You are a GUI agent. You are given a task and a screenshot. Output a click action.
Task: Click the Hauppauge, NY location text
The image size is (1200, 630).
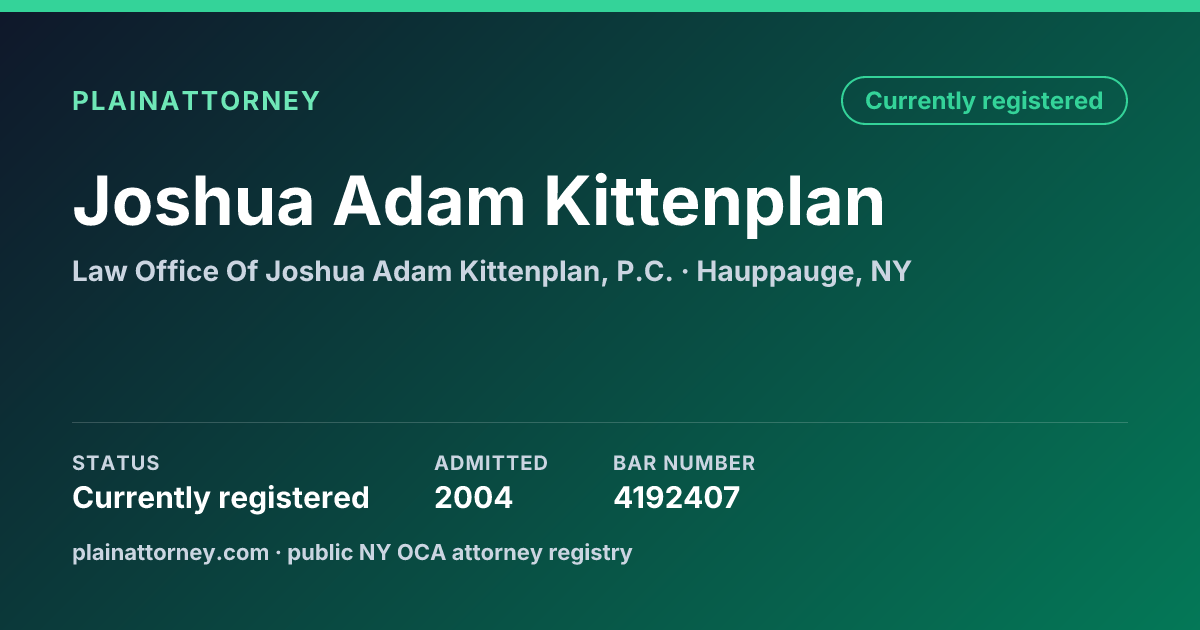[x=804, y=271]
